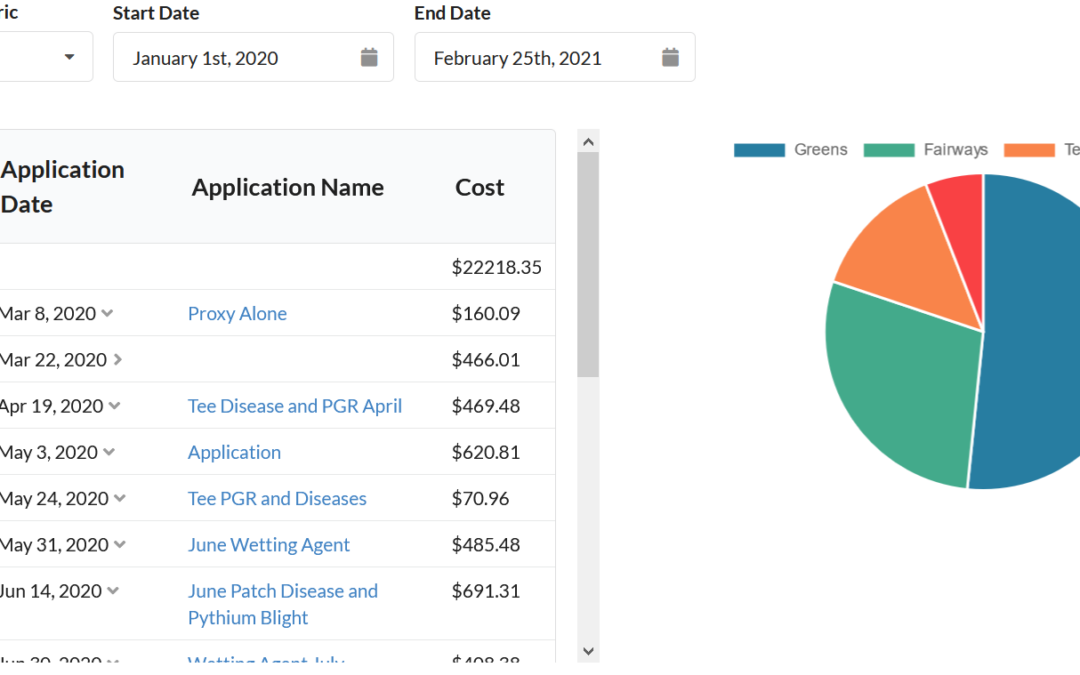Expand the May 24, 2020 row chevron

pyautogui.click(x=119, y=498)
